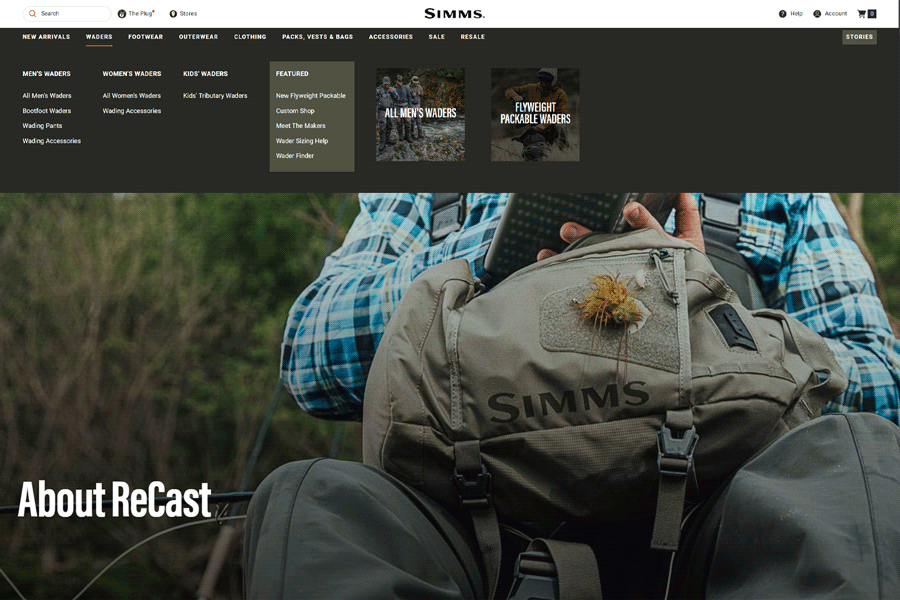Open the Sale menu

tap(436, 37)
